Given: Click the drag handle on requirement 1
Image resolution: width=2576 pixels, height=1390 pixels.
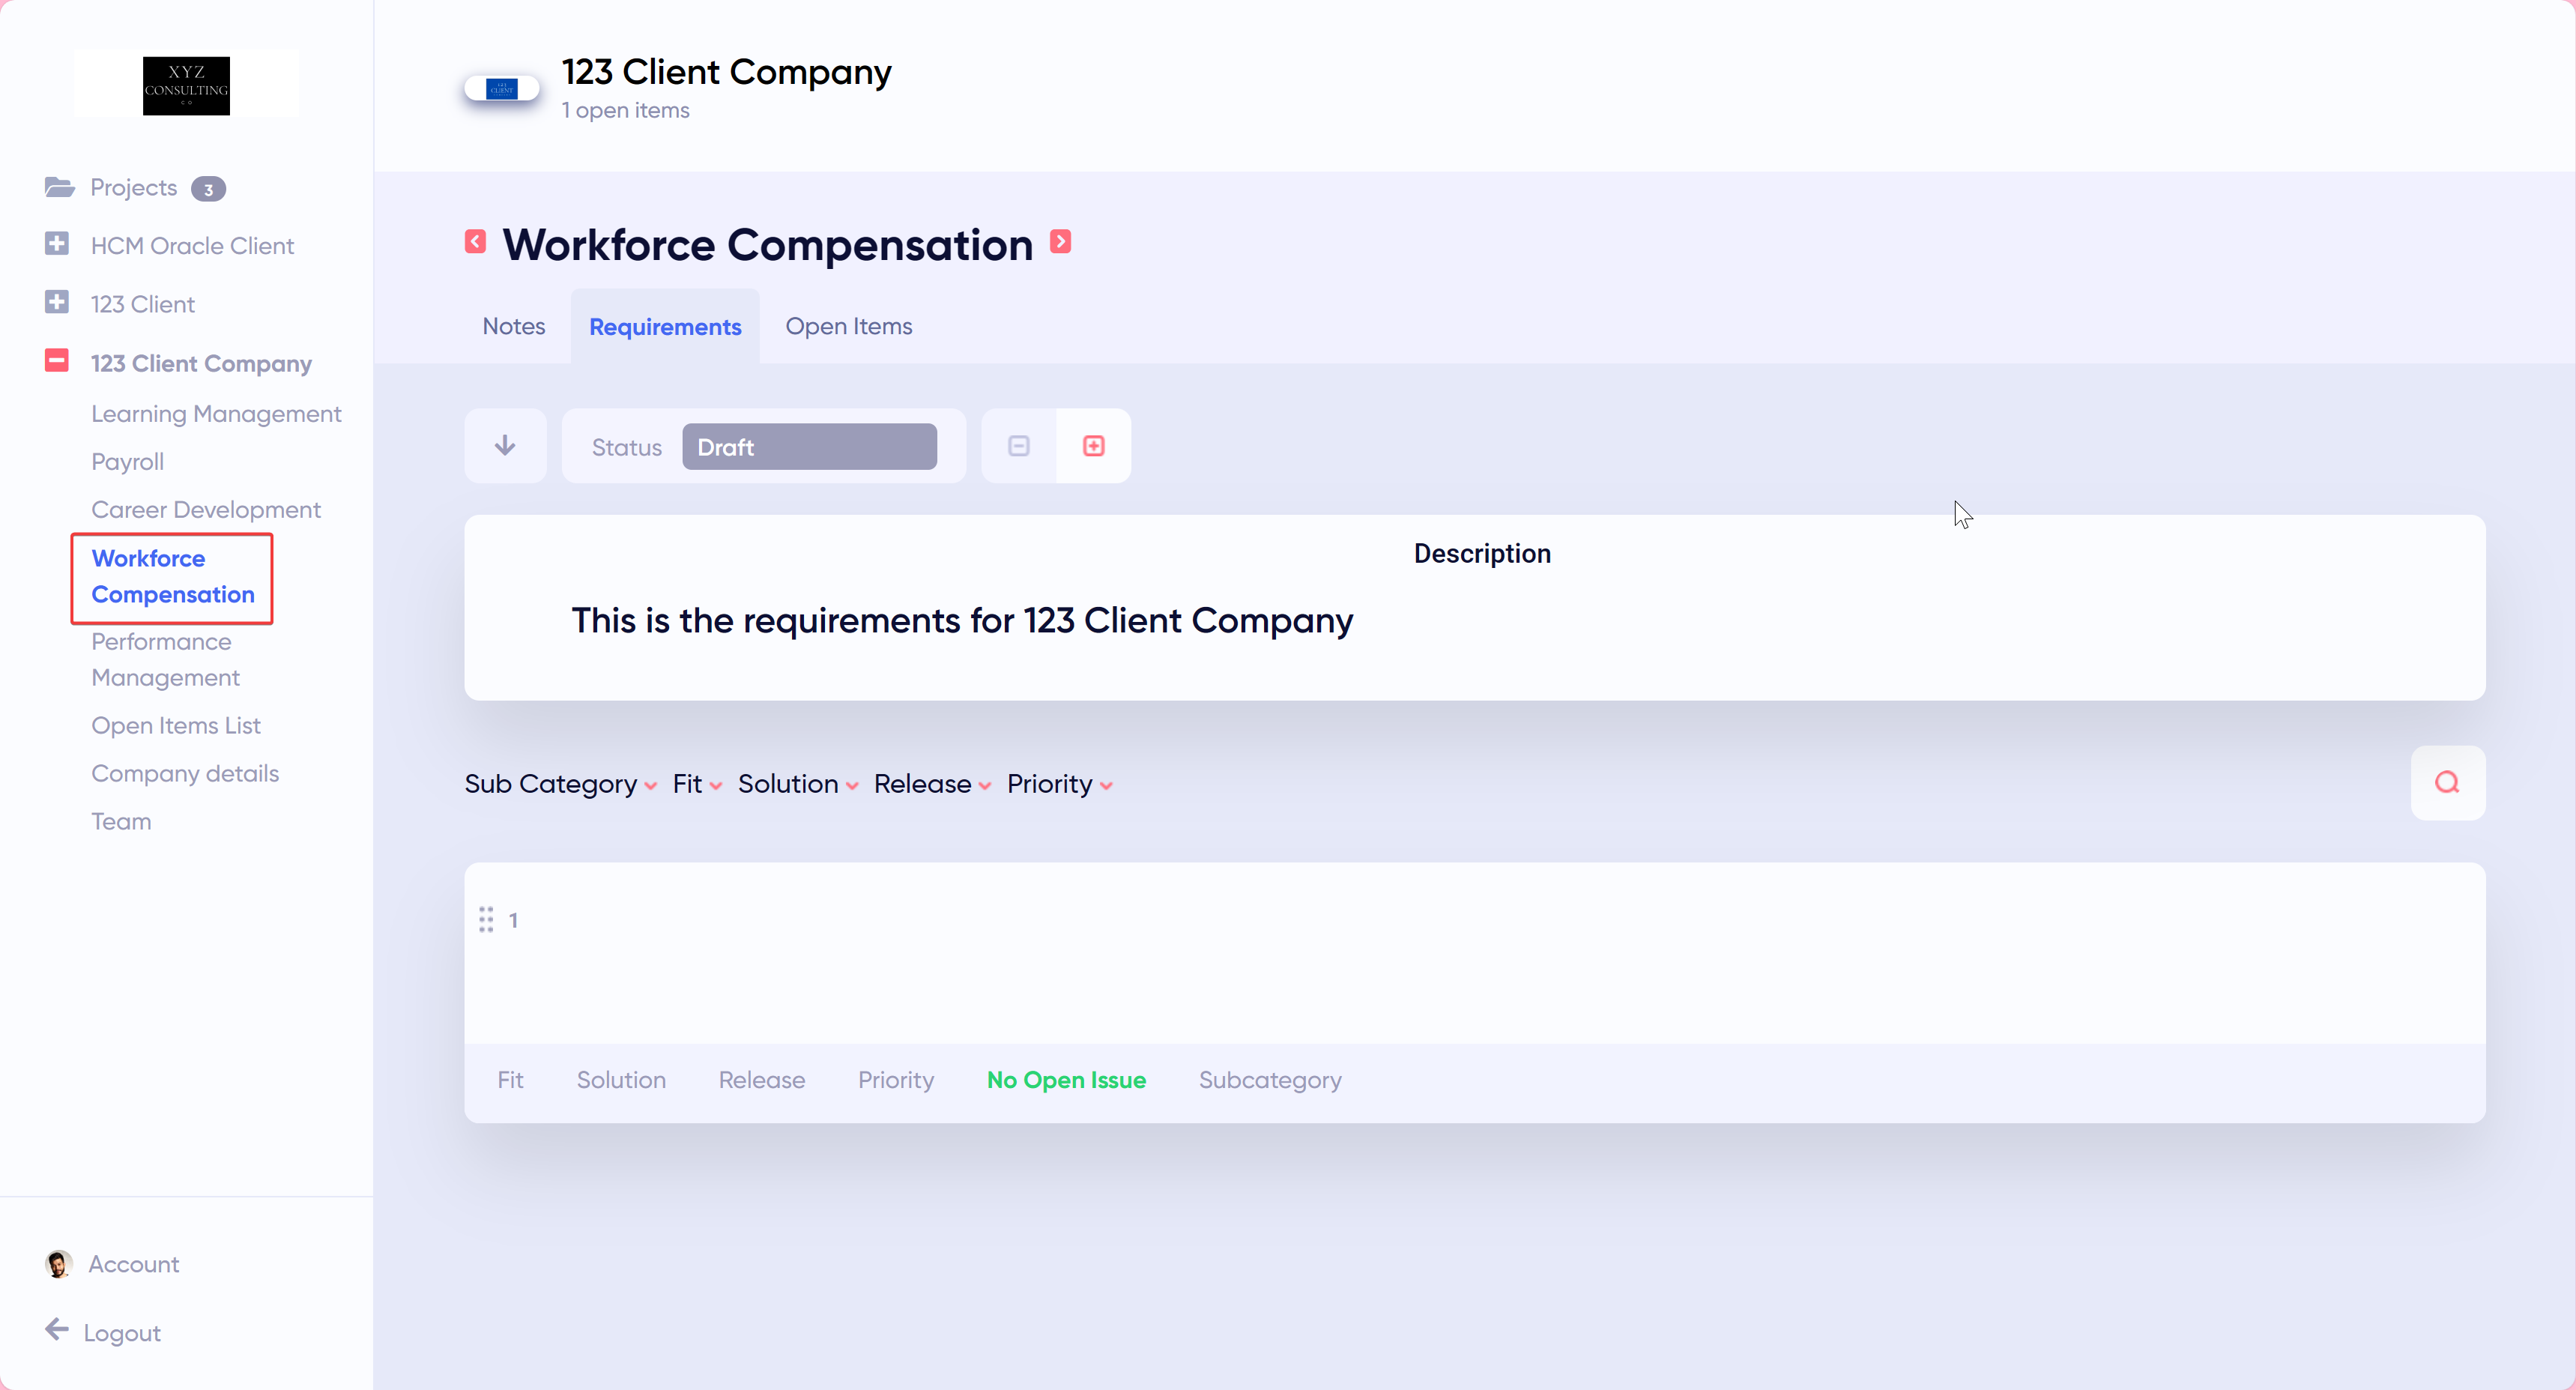Looking at the screenshot, I should (x=486, y=919).
